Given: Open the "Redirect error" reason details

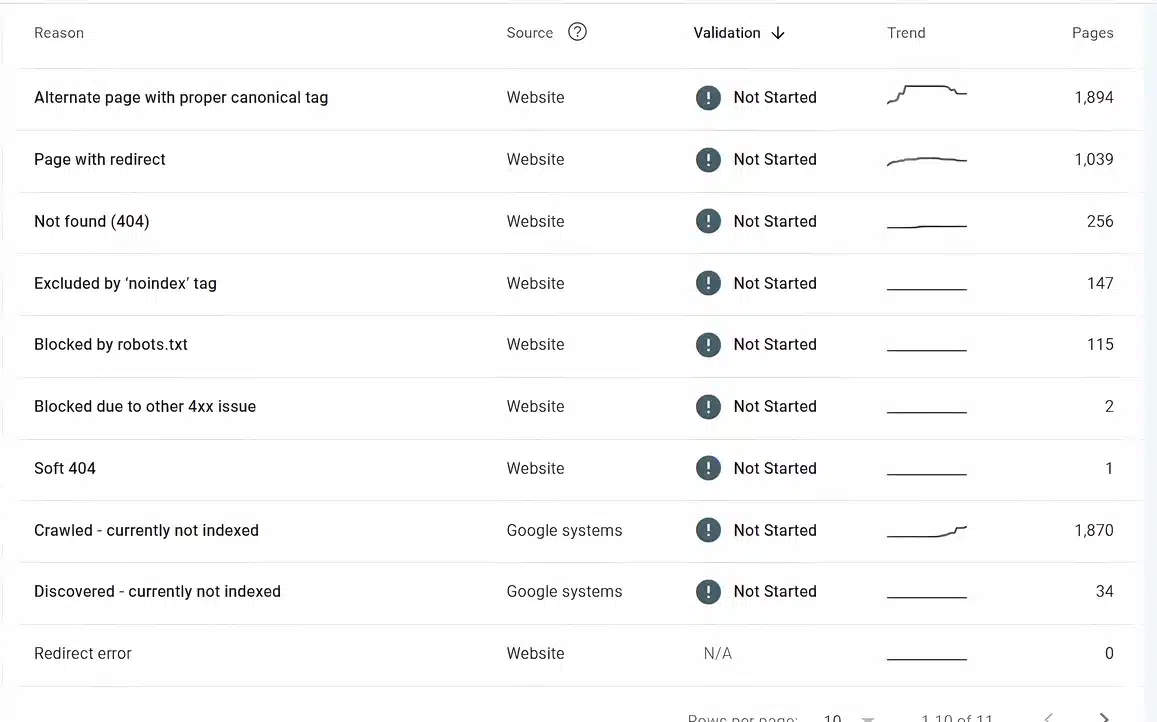Looking at the screenshot, I should (x=83, y=653).
